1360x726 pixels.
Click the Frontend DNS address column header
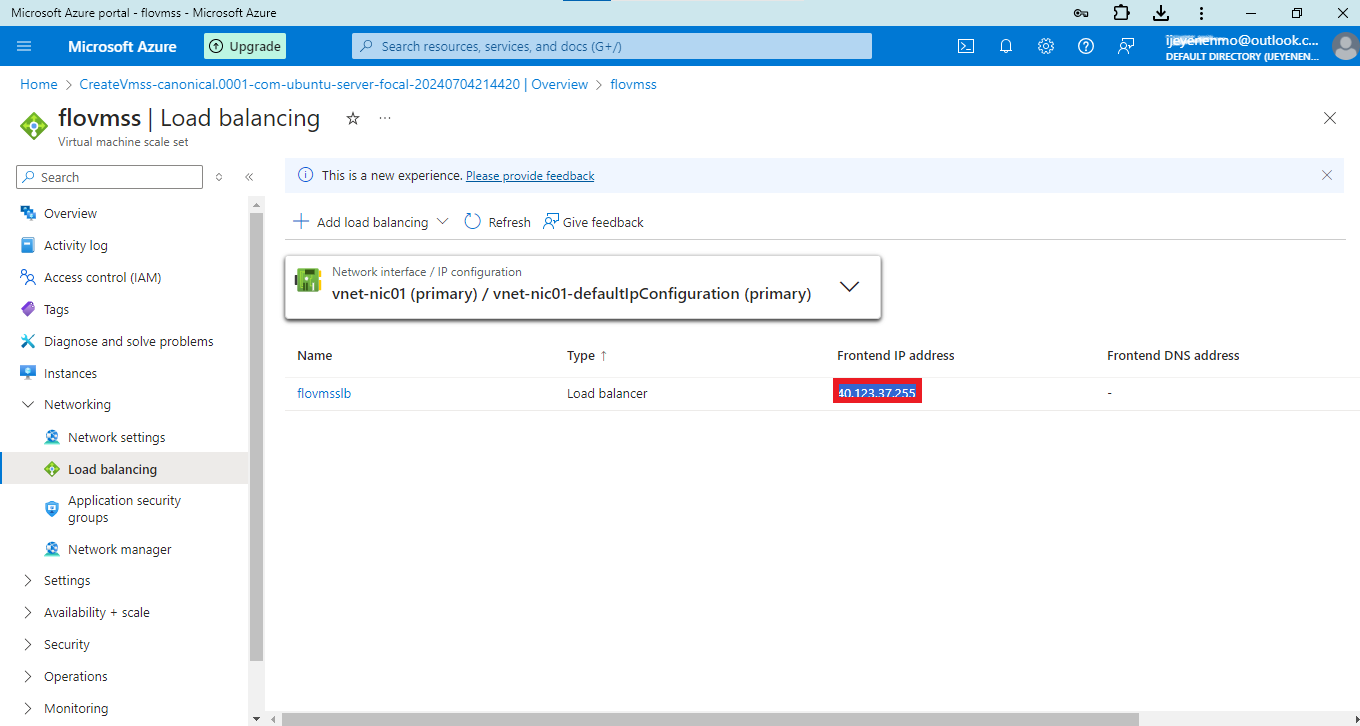(x=1173, y=356)
